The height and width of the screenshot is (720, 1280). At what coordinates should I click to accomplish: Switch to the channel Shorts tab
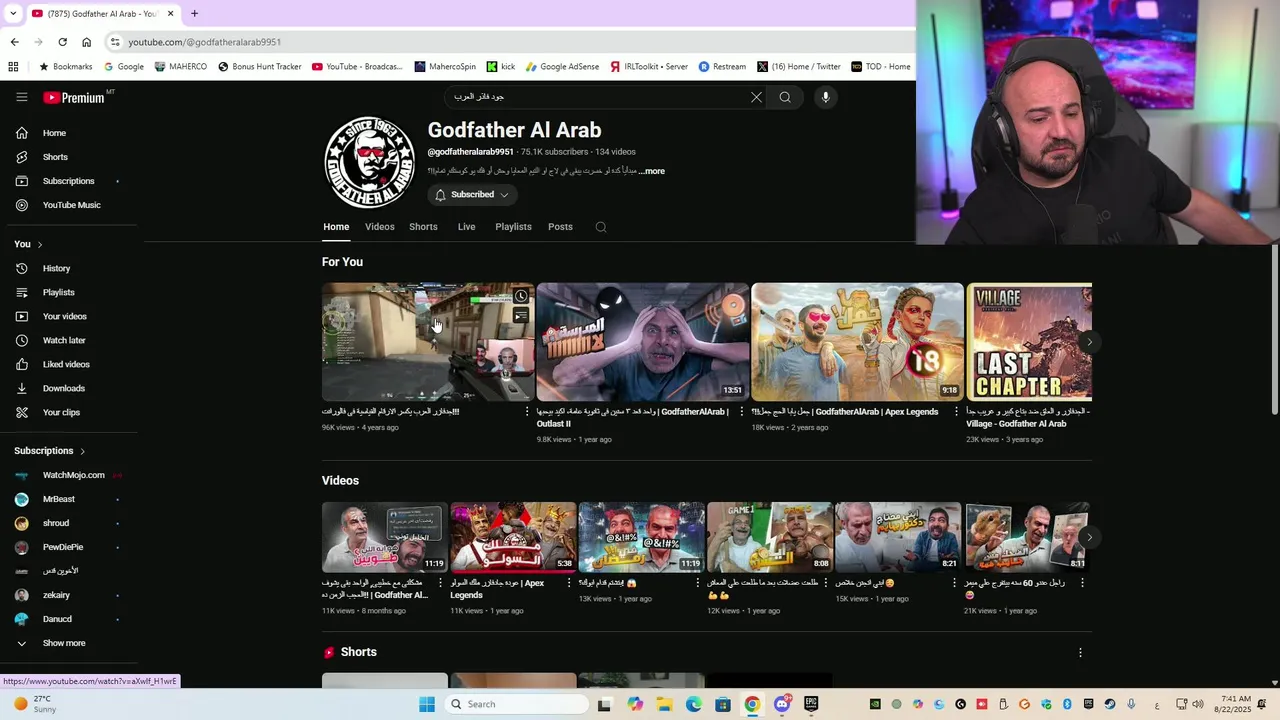(423, 227)
